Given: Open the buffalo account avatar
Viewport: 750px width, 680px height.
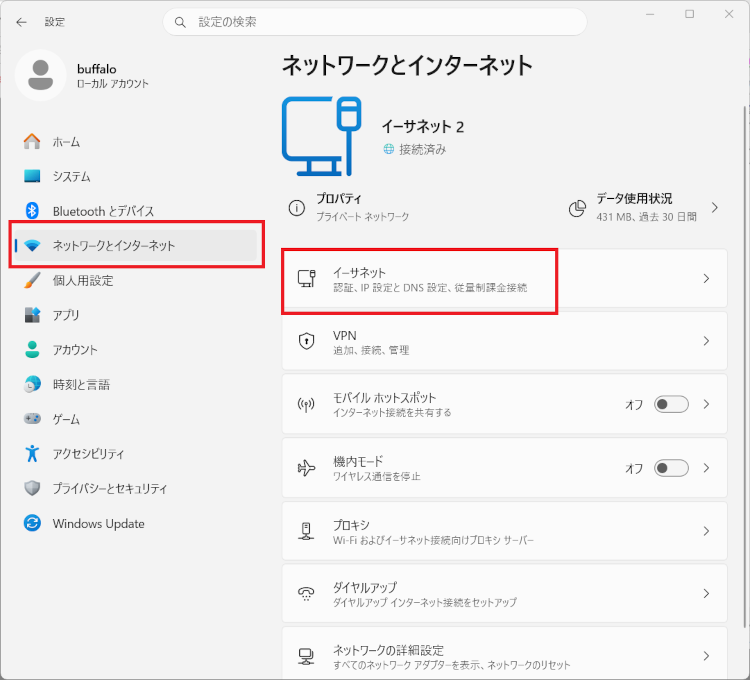Looking at the screenshot, I should [x=41, y=75].
